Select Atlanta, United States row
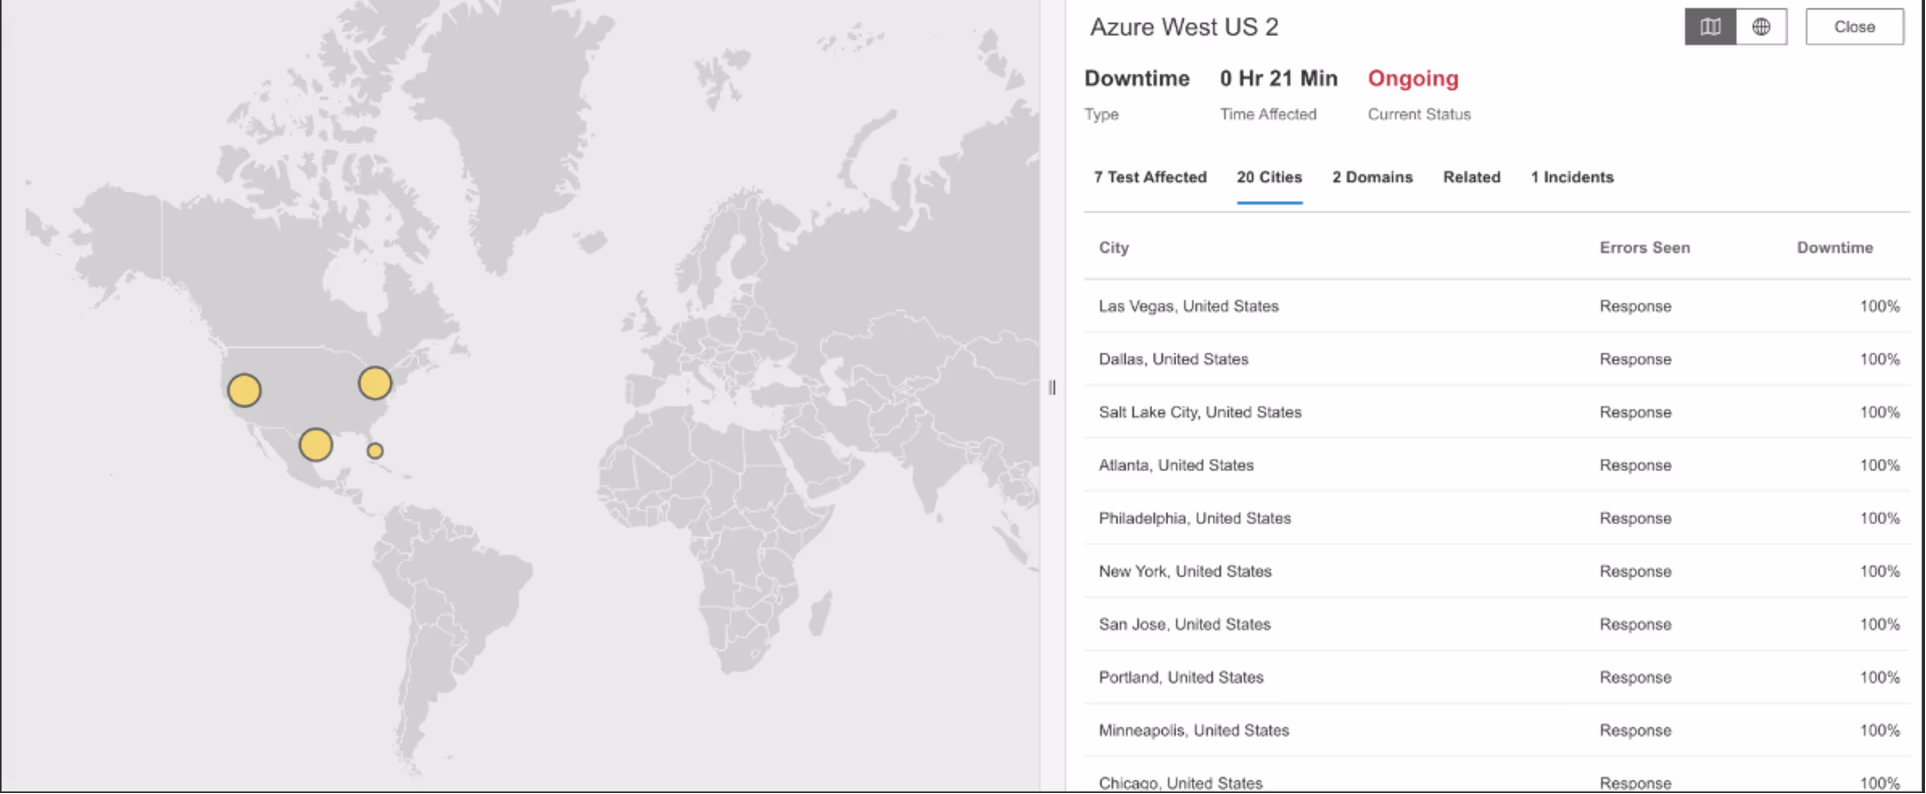The height and width of the screenshot is (794, 1926). click(1497, 465)
